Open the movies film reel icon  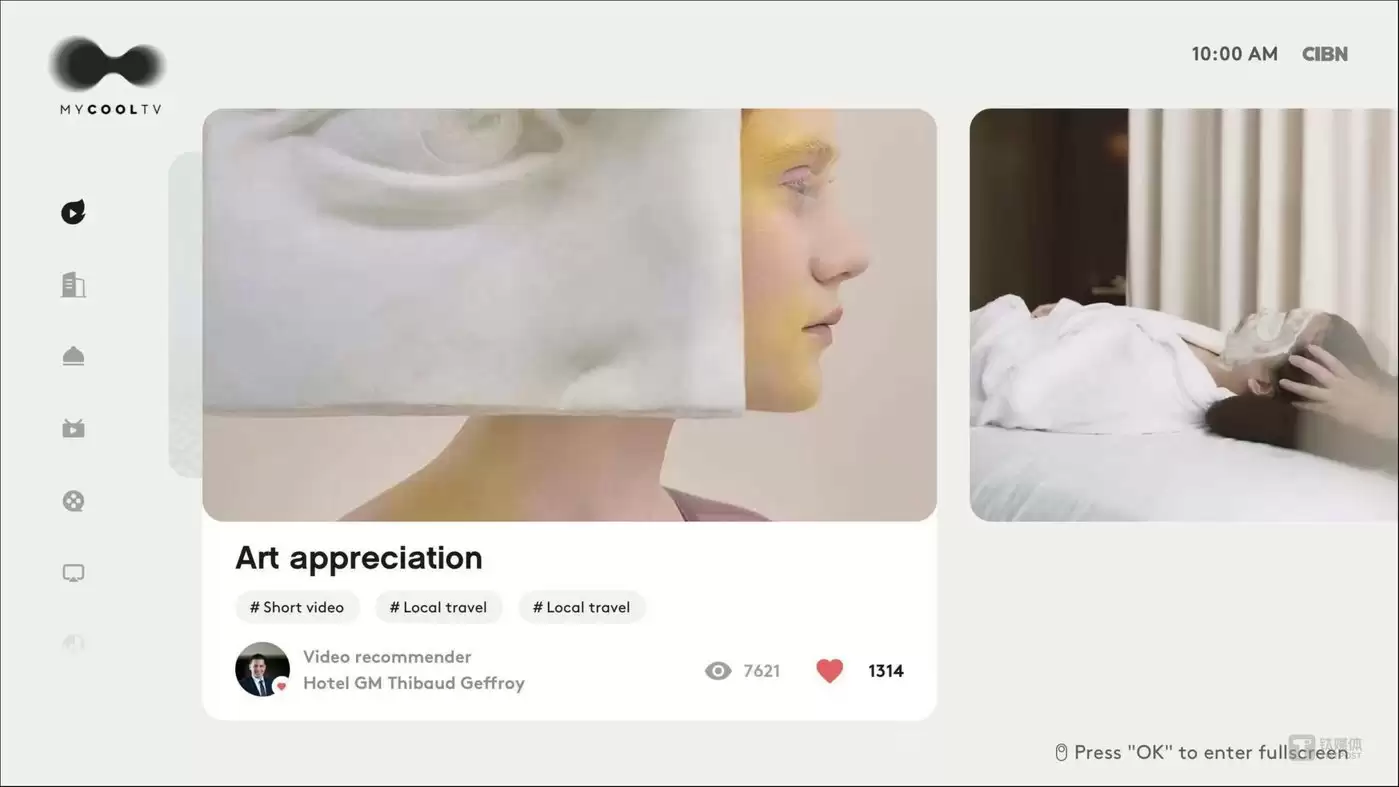(73, 501)
